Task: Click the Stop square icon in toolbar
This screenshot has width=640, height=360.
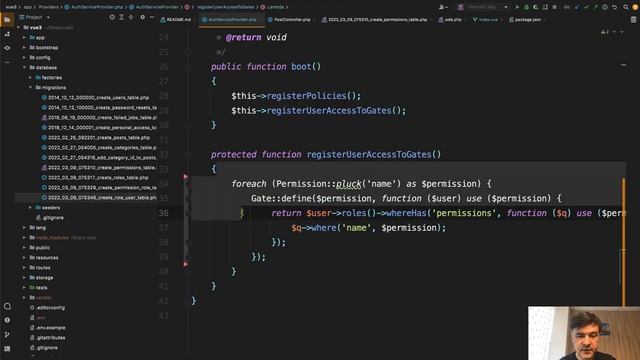Action: [554, 7]
